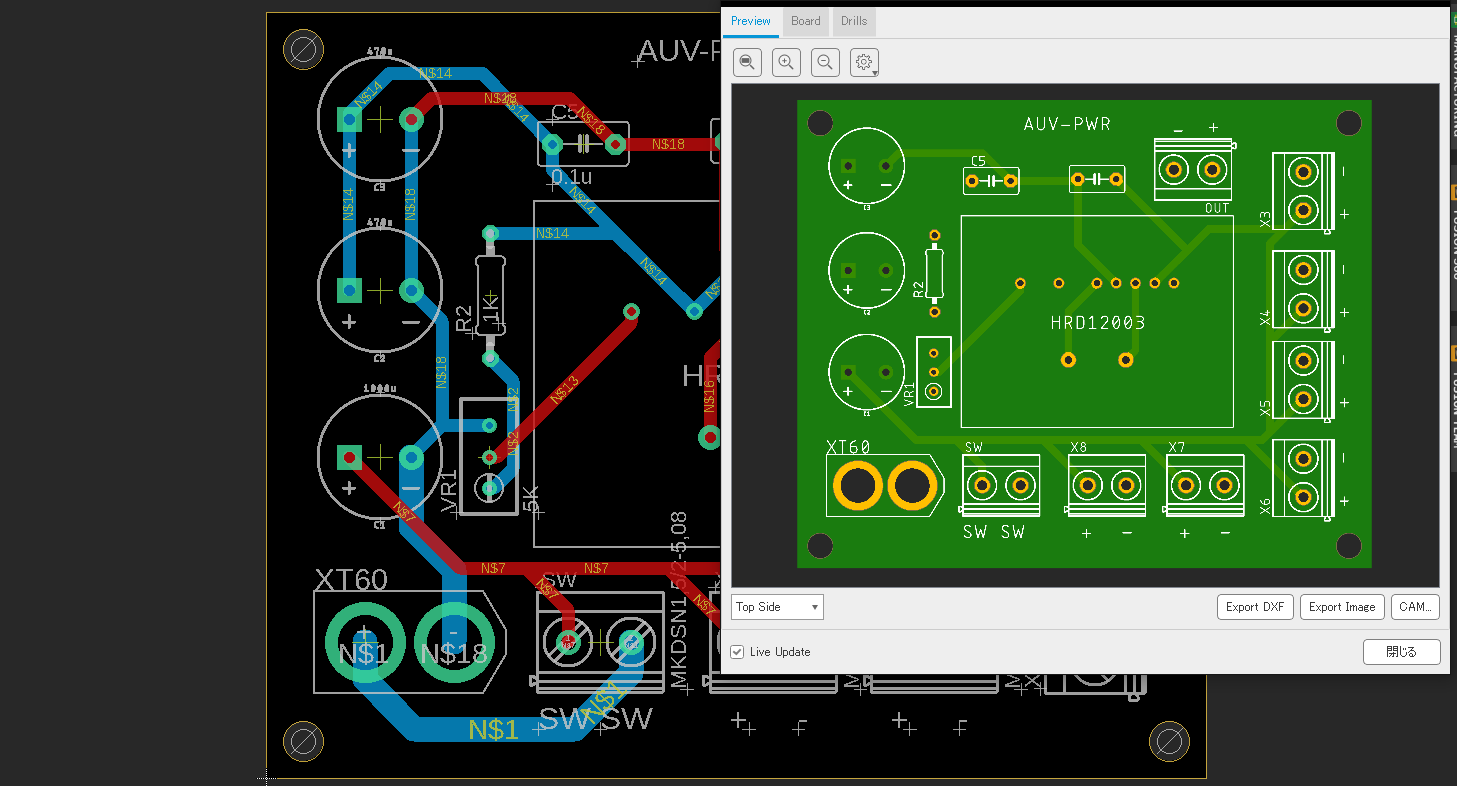Viewport: 1457px width, 786px height.
Task: Zoom out of the board preview
Action: (x=825, y=62)
